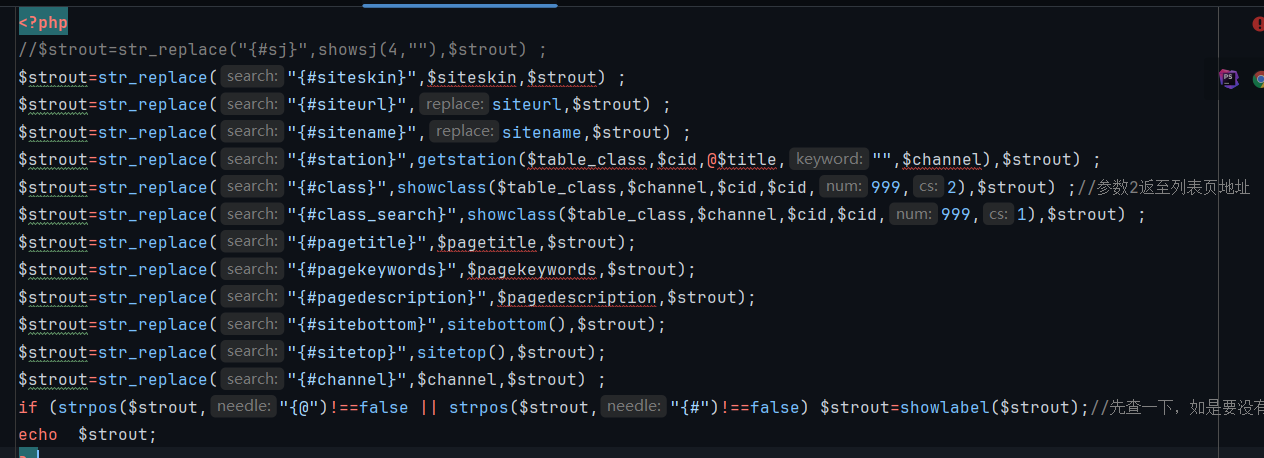This screenshot has width=1264, height=458.
Task: Click the first 'needle:' hint in strpos
Action: pos(243,406)
